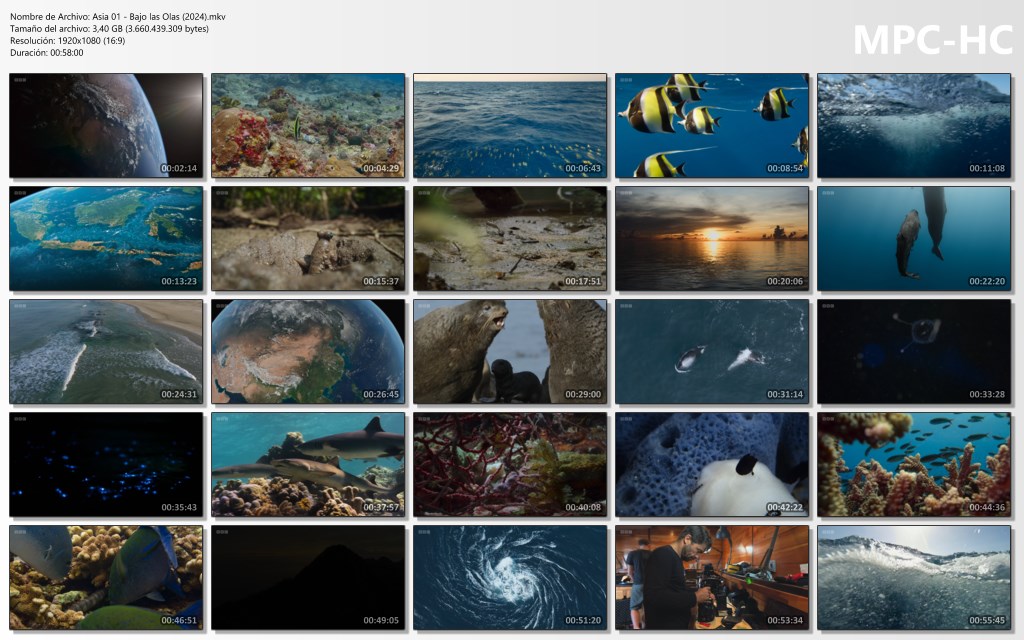Open the red sea fan frame at 00:40:08
The height and width of the screenshot is (640, 1024).
(509, 464)
